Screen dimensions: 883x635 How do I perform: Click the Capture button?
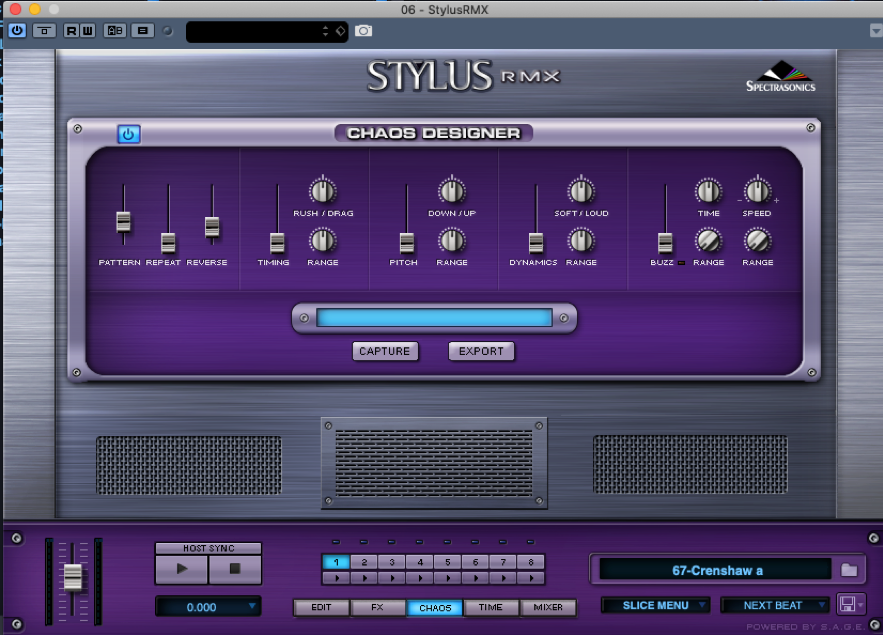point(385,351)
